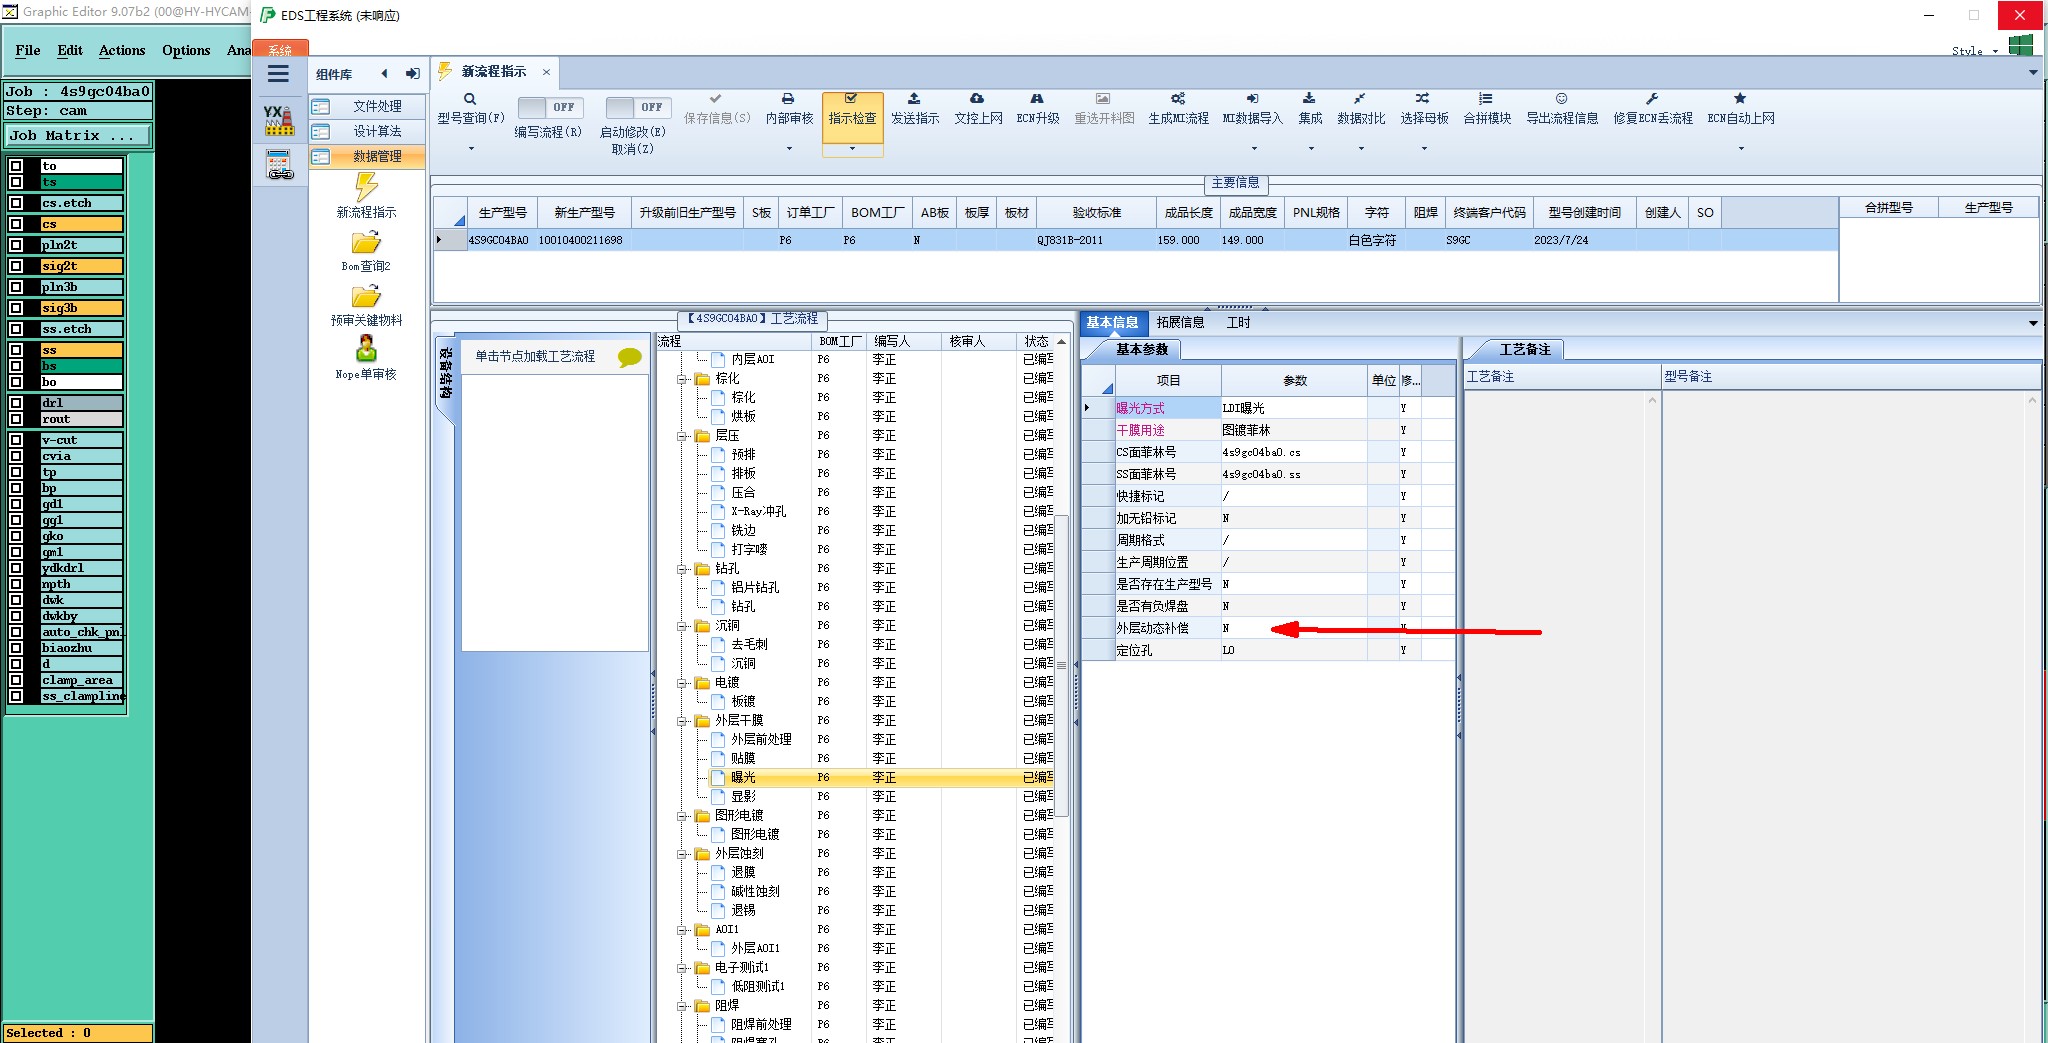This screenshot has height=1043, width=2048.
Task: Open 文件处理 in component library
Action: [x=367, y=106]
